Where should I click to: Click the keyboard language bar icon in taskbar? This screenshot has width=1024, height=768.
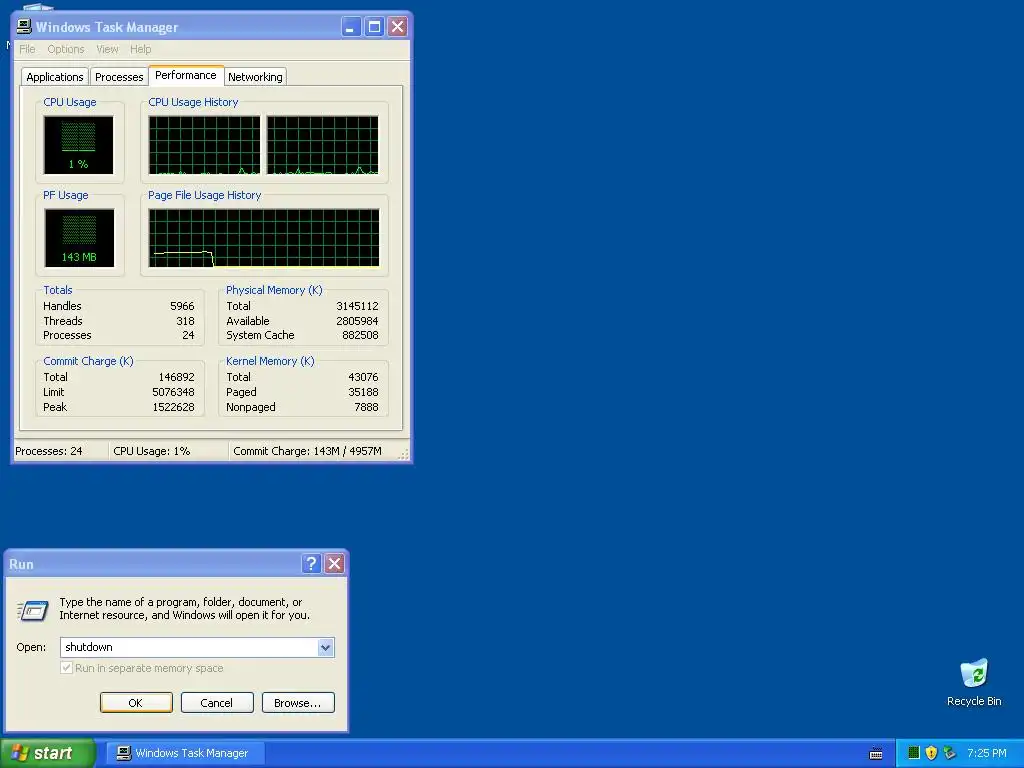(876, 754)
